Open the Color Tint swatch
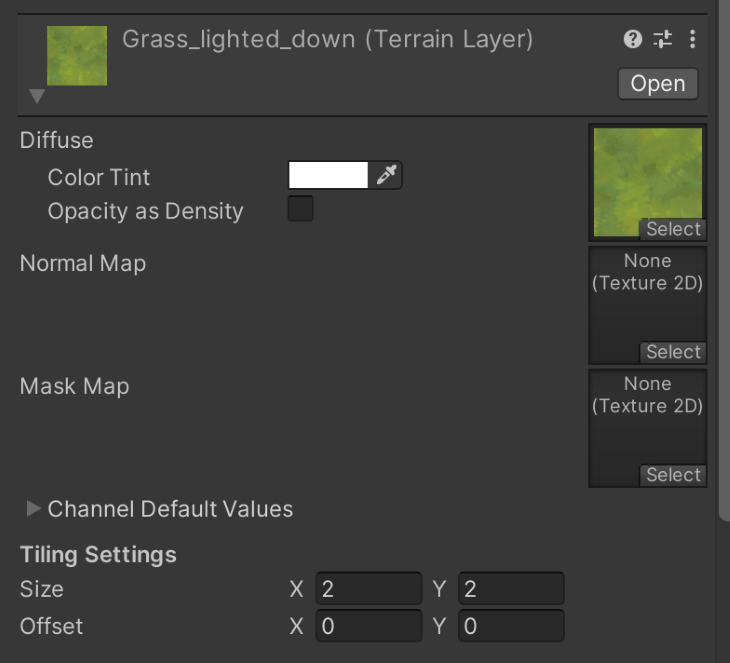730x663 pixels. [328, 176]
